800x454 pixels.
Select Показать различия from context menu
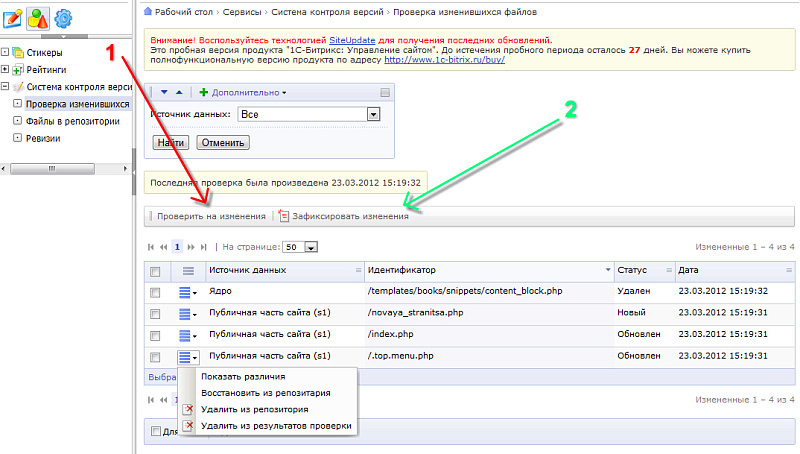click(x=243, y=377)
